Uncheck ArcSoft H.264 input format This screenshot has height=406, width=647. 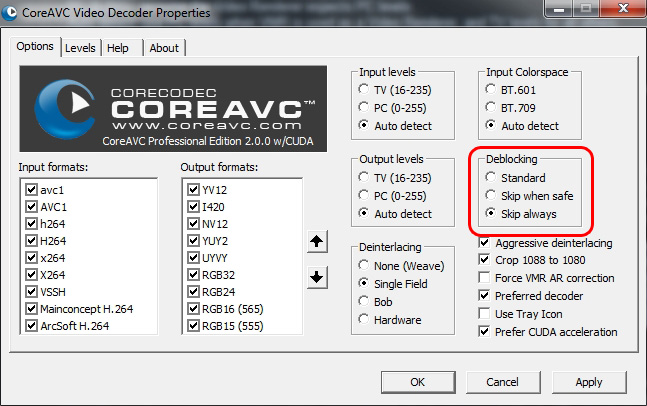click(31, 326)
